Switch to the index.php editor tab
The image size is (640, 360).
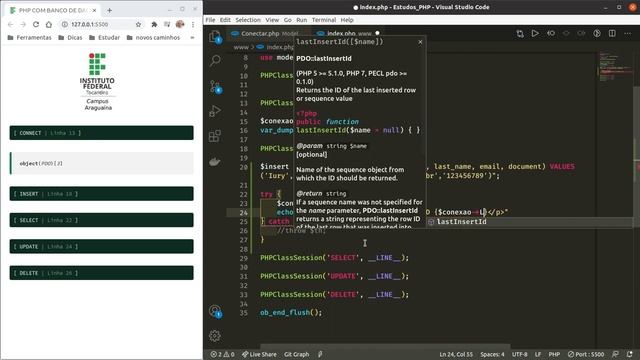tap(349, 33)
